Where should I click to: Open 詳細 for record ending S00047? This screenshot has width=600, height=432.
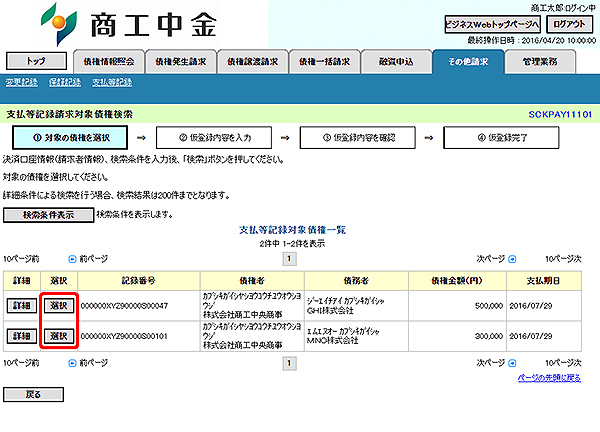(x=22, y=306)
